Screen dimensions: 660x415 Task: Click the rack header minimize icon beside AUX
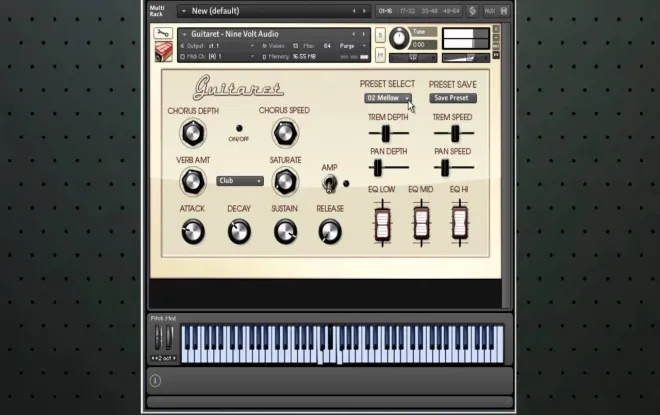504,11
